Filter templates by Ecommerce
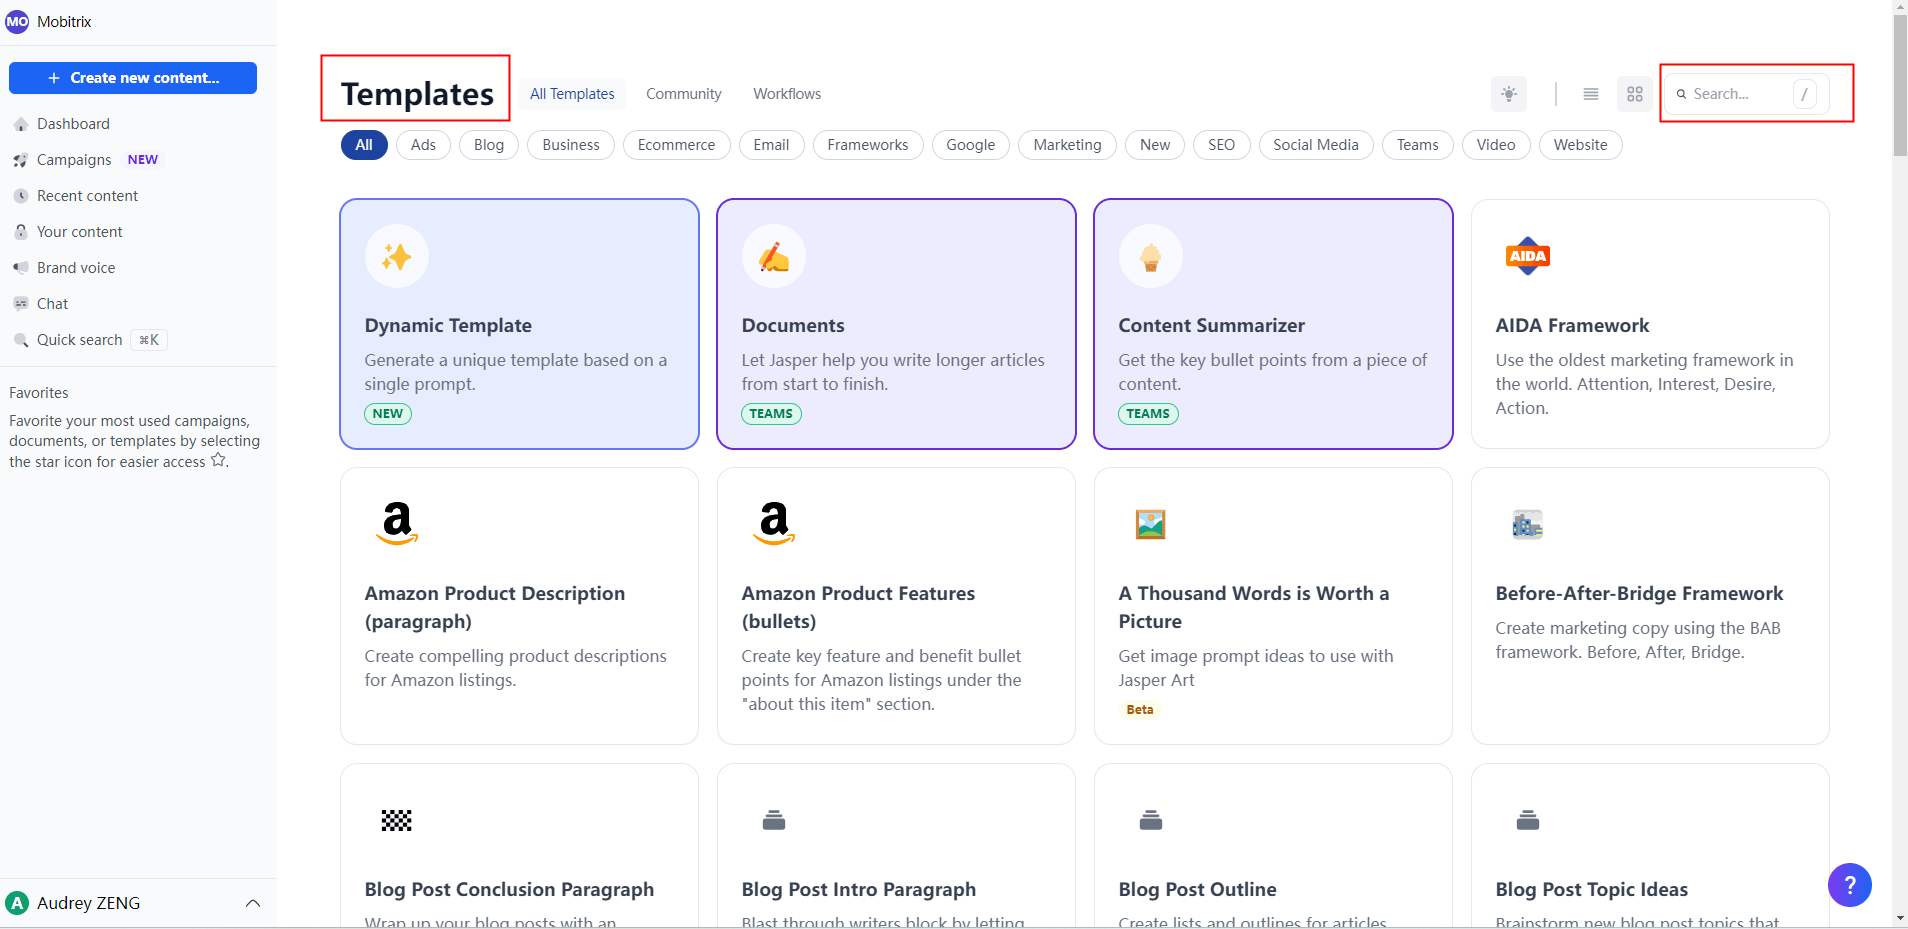This screenshot has width=1908, height=929. click(677, 145)
